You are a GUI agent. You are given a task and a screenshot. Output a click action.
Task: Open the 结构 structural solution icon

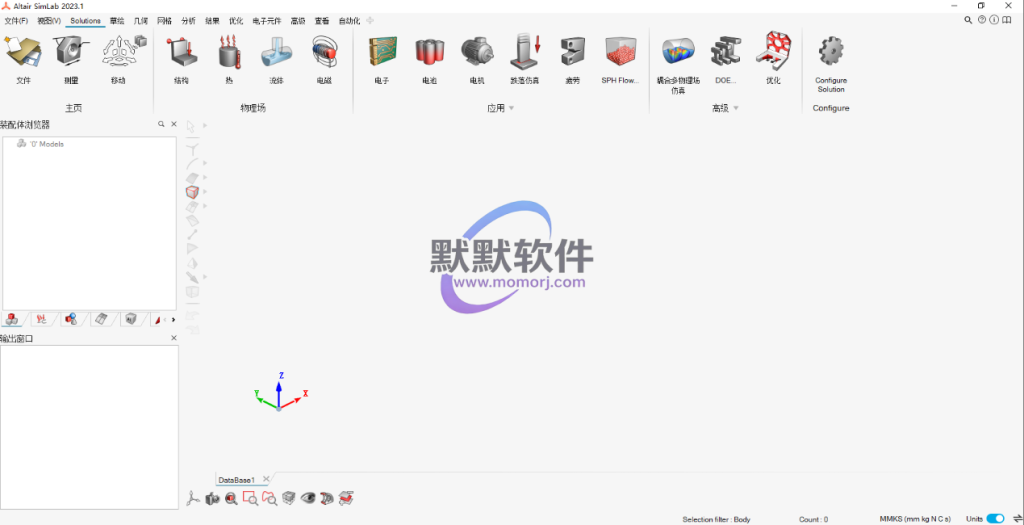(180, 56)
